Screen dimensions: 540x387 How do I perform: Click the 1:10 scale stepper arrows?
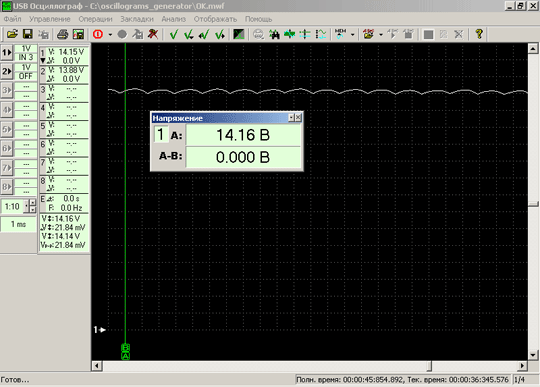pos(32,206)
